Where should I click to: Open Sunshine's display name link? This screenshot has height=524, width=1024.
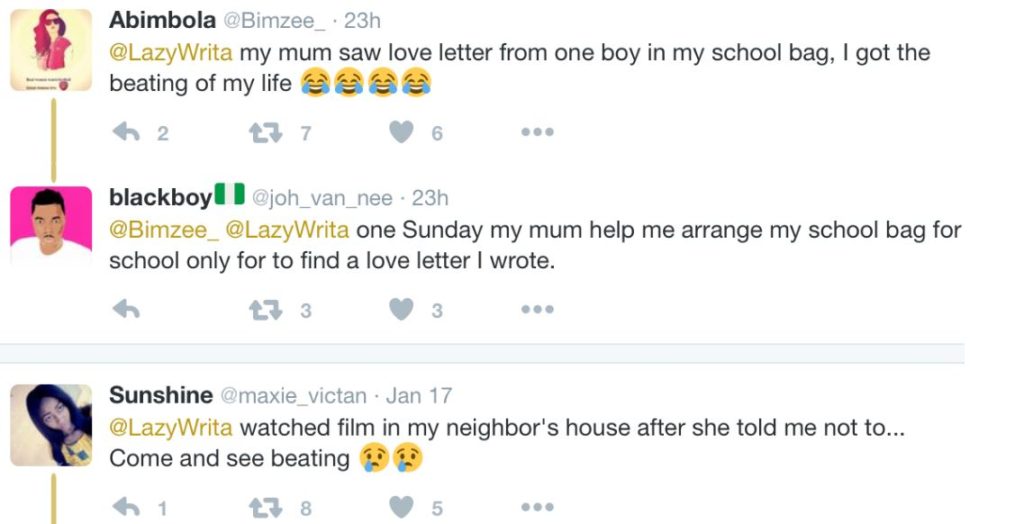pyautogui.click(x=160, y=396)
